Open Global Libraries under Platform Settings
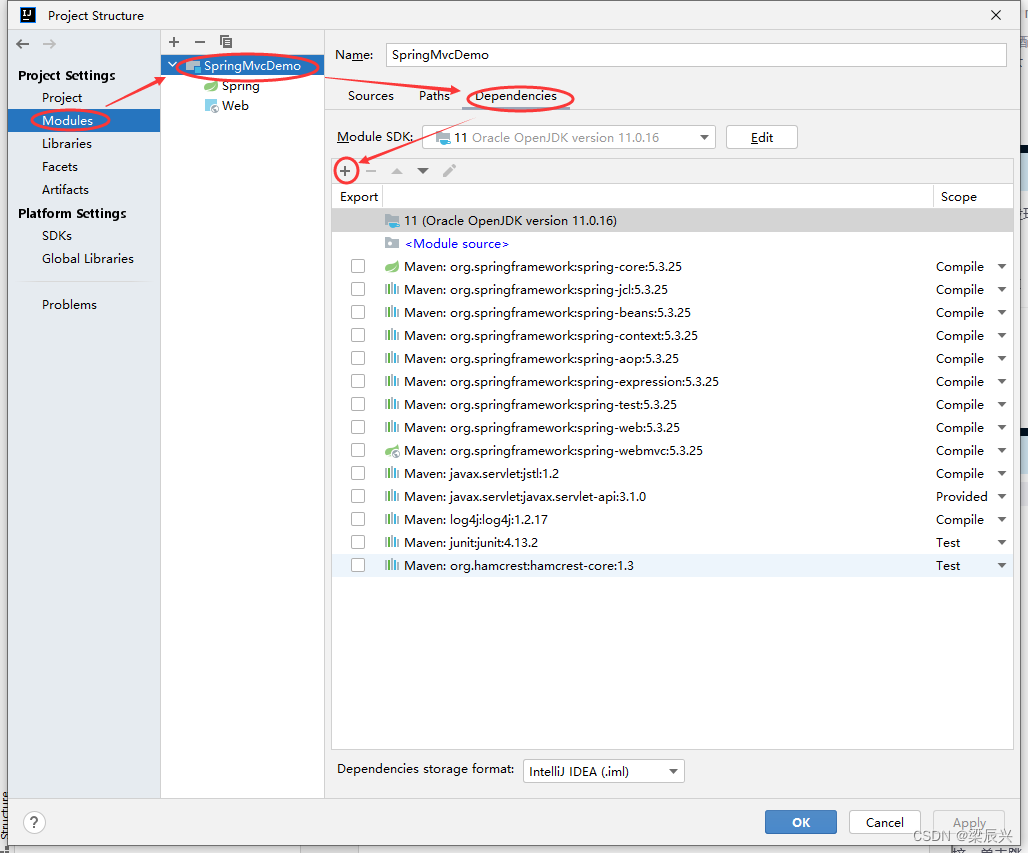 click(x=88, y=258)
